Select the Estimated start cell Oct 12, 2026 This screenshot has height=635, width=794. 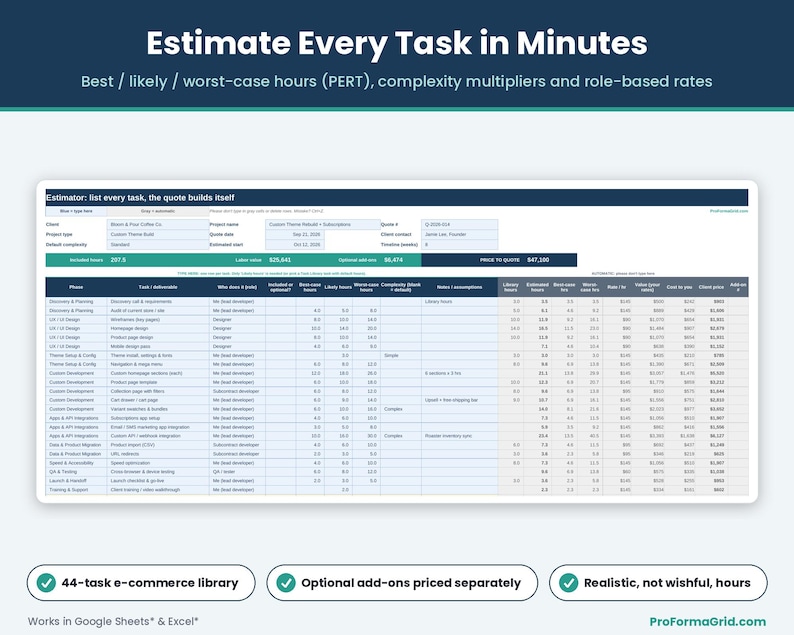coord(295,245)
